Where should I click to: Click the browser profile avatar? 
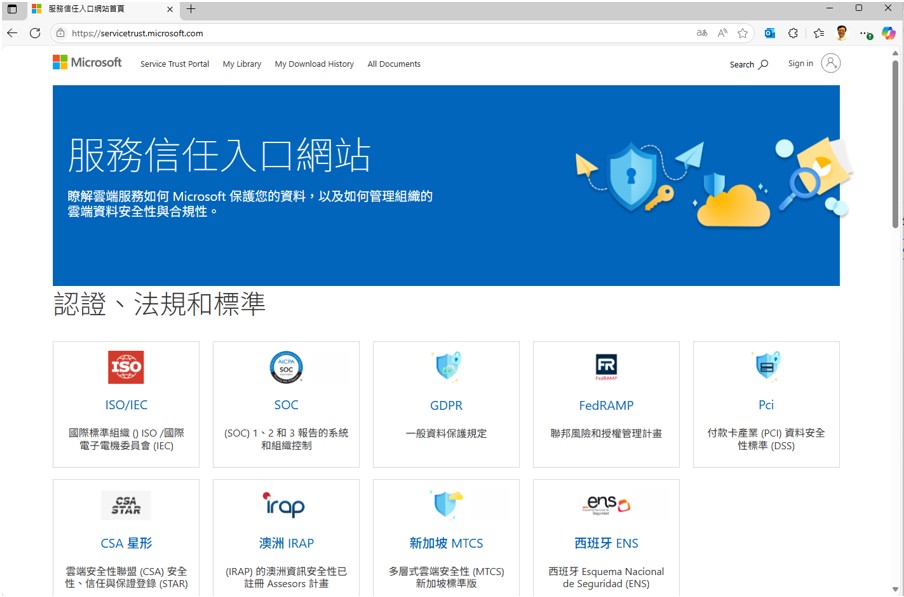pyautogui.click(x=842, y=33)
